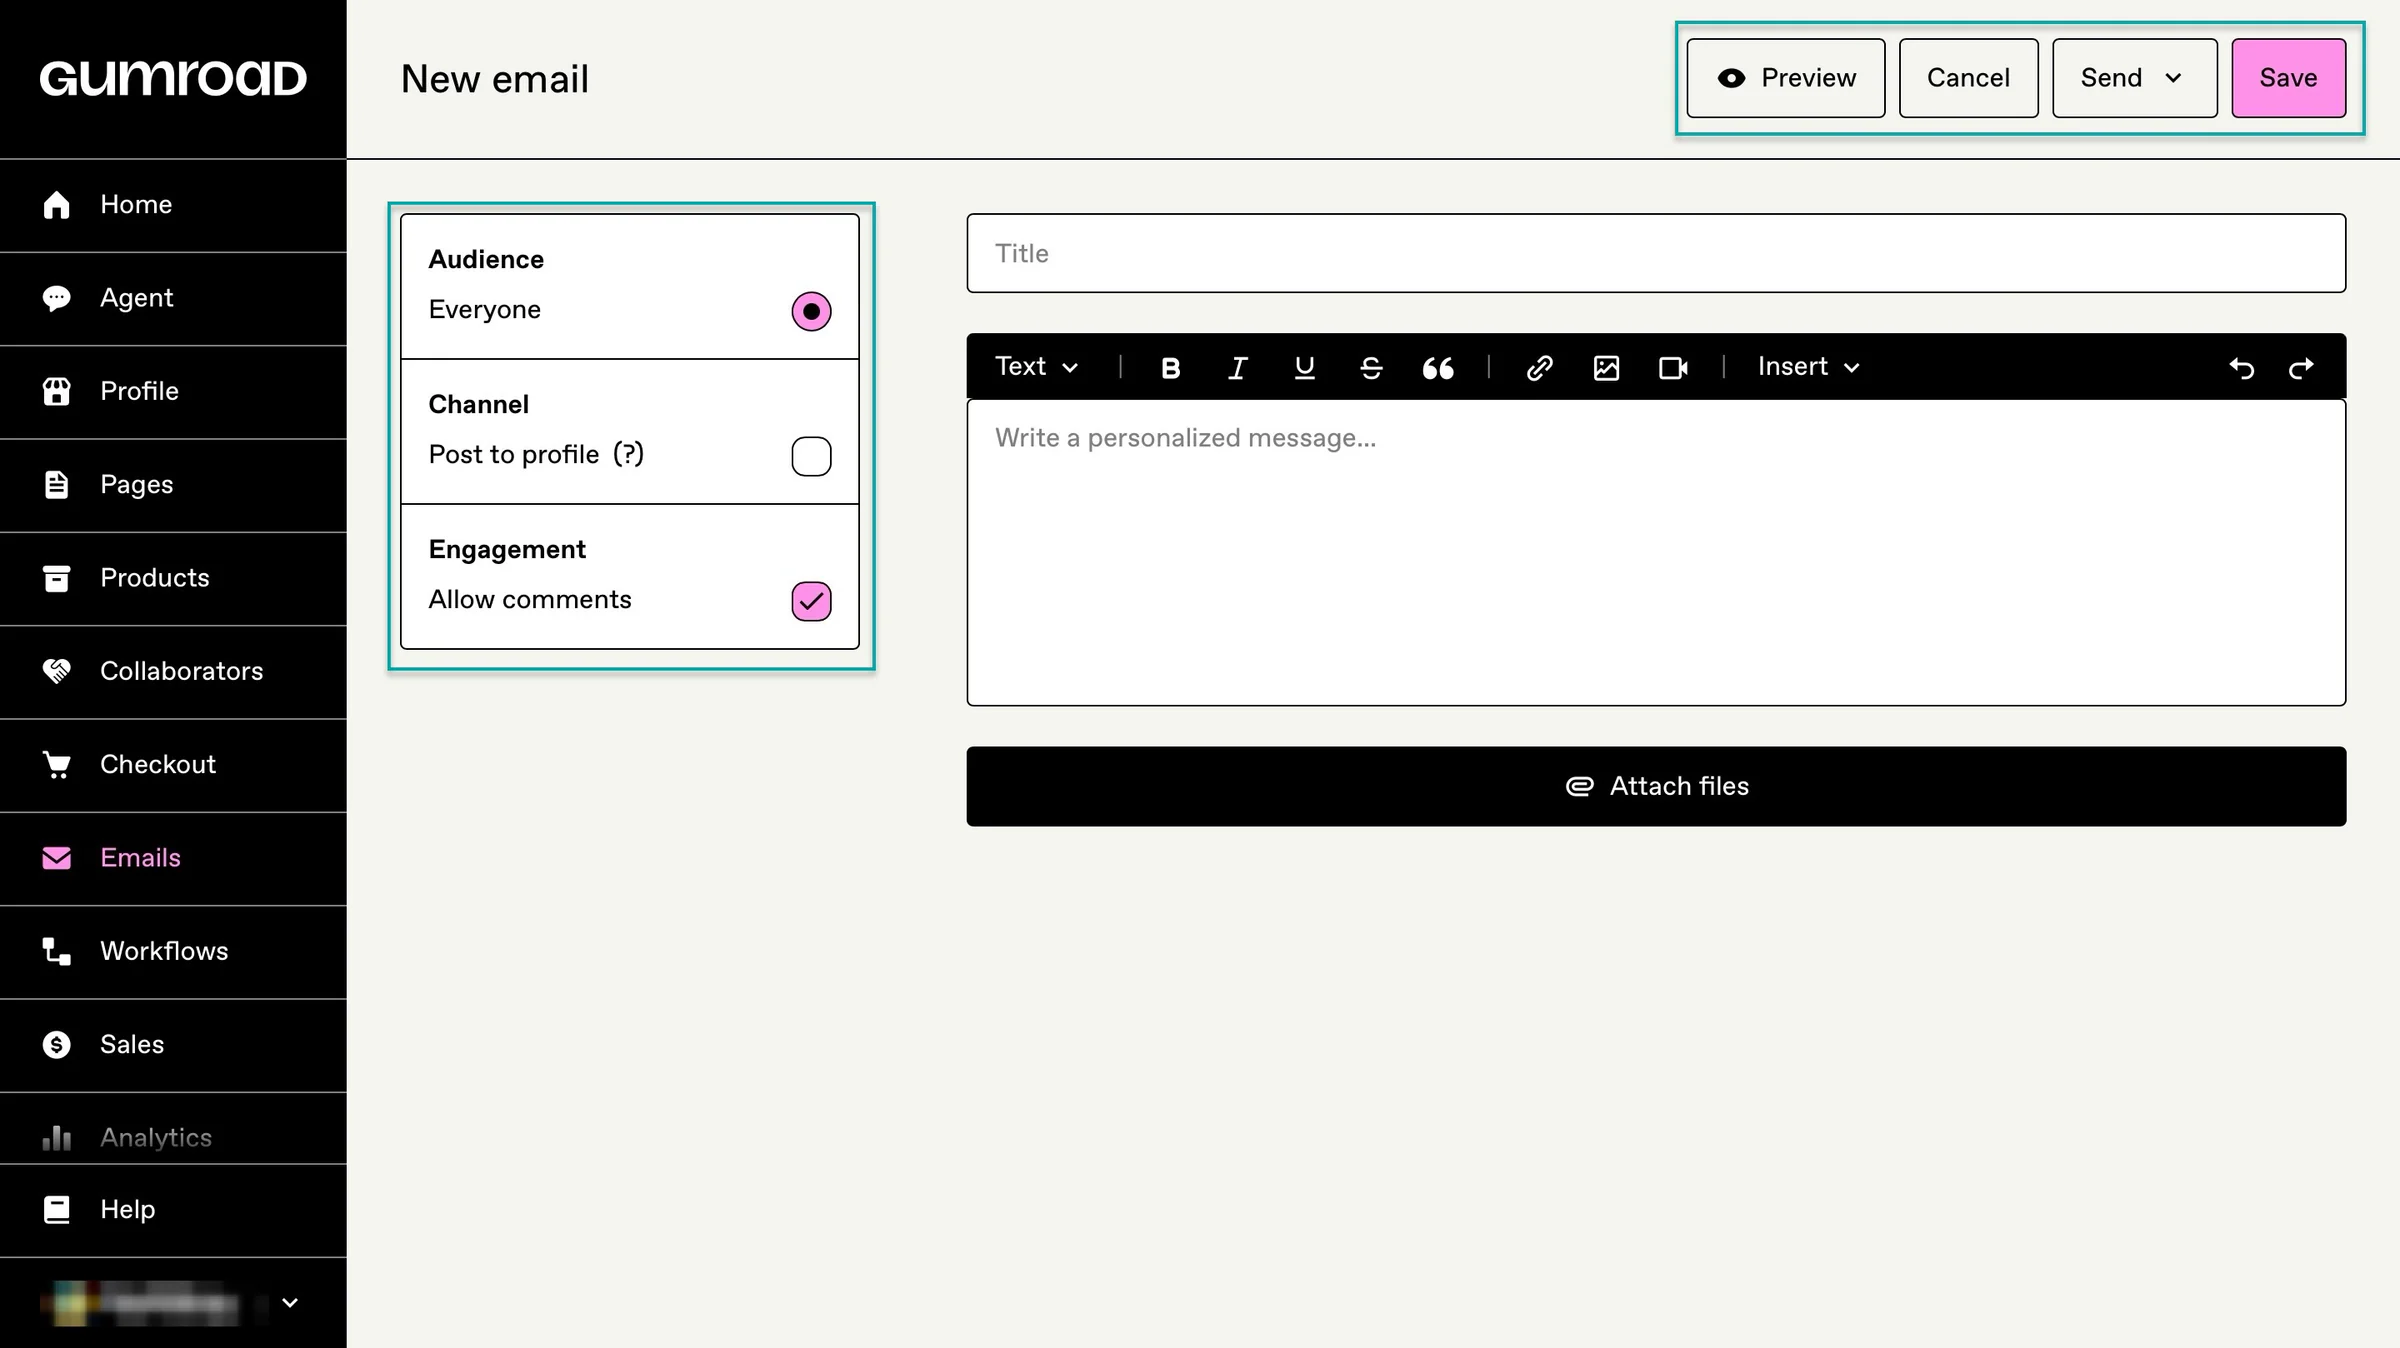Viewport: 2400px width, 1348px height.
Task: Click the Gumroad logo
Action: 173,78
